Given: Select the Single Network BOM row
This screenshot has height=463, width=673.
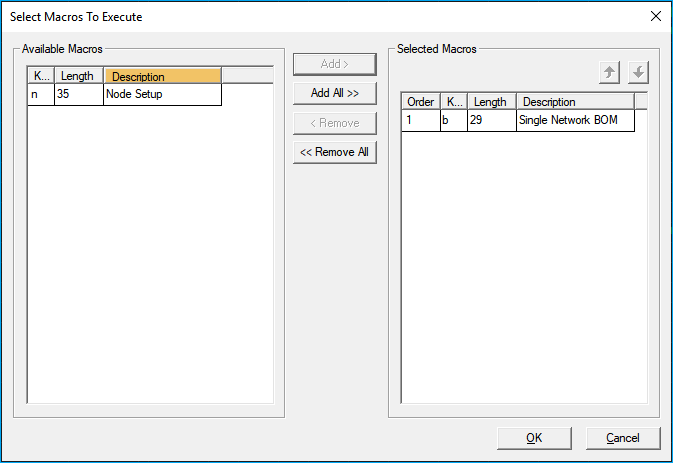Looking at the screenshot, I should tap(518, 120).
